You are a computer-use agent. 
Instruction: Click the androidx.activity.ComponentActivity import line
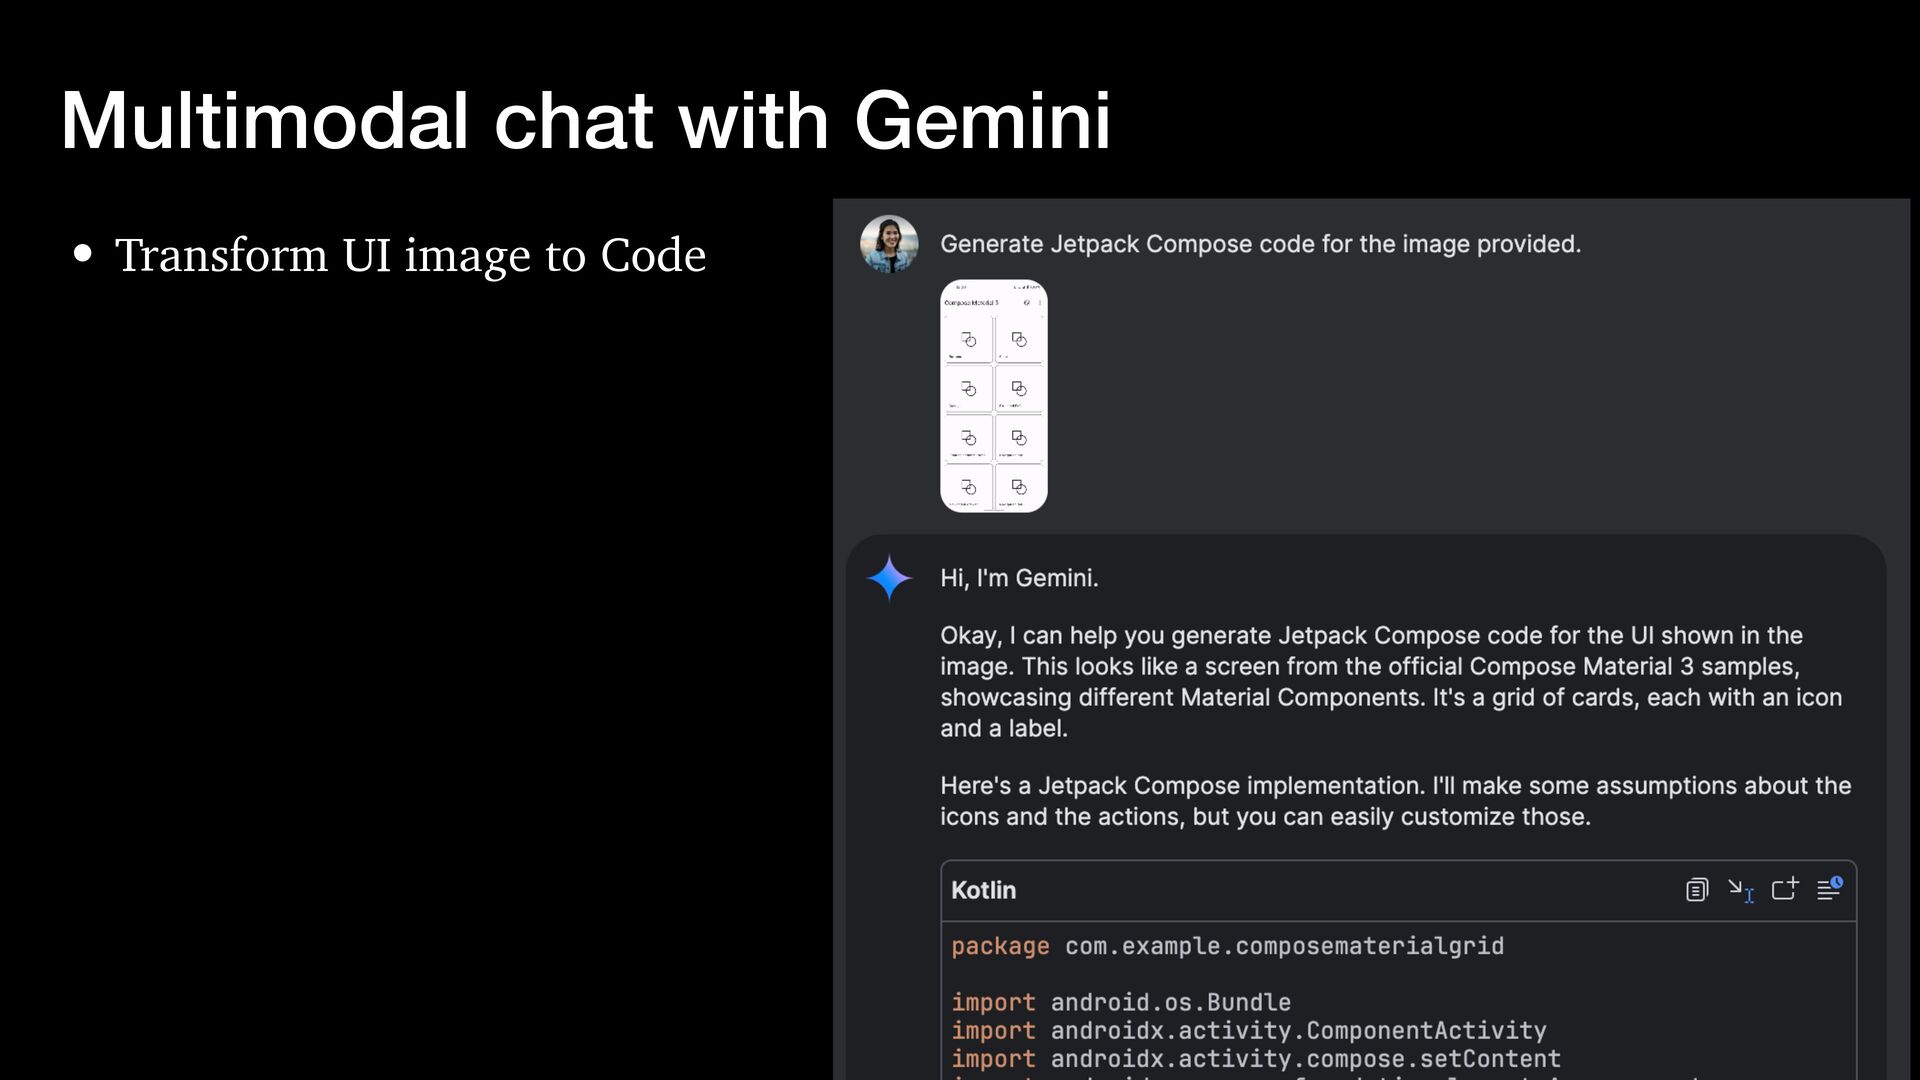pos(1249,1030)
